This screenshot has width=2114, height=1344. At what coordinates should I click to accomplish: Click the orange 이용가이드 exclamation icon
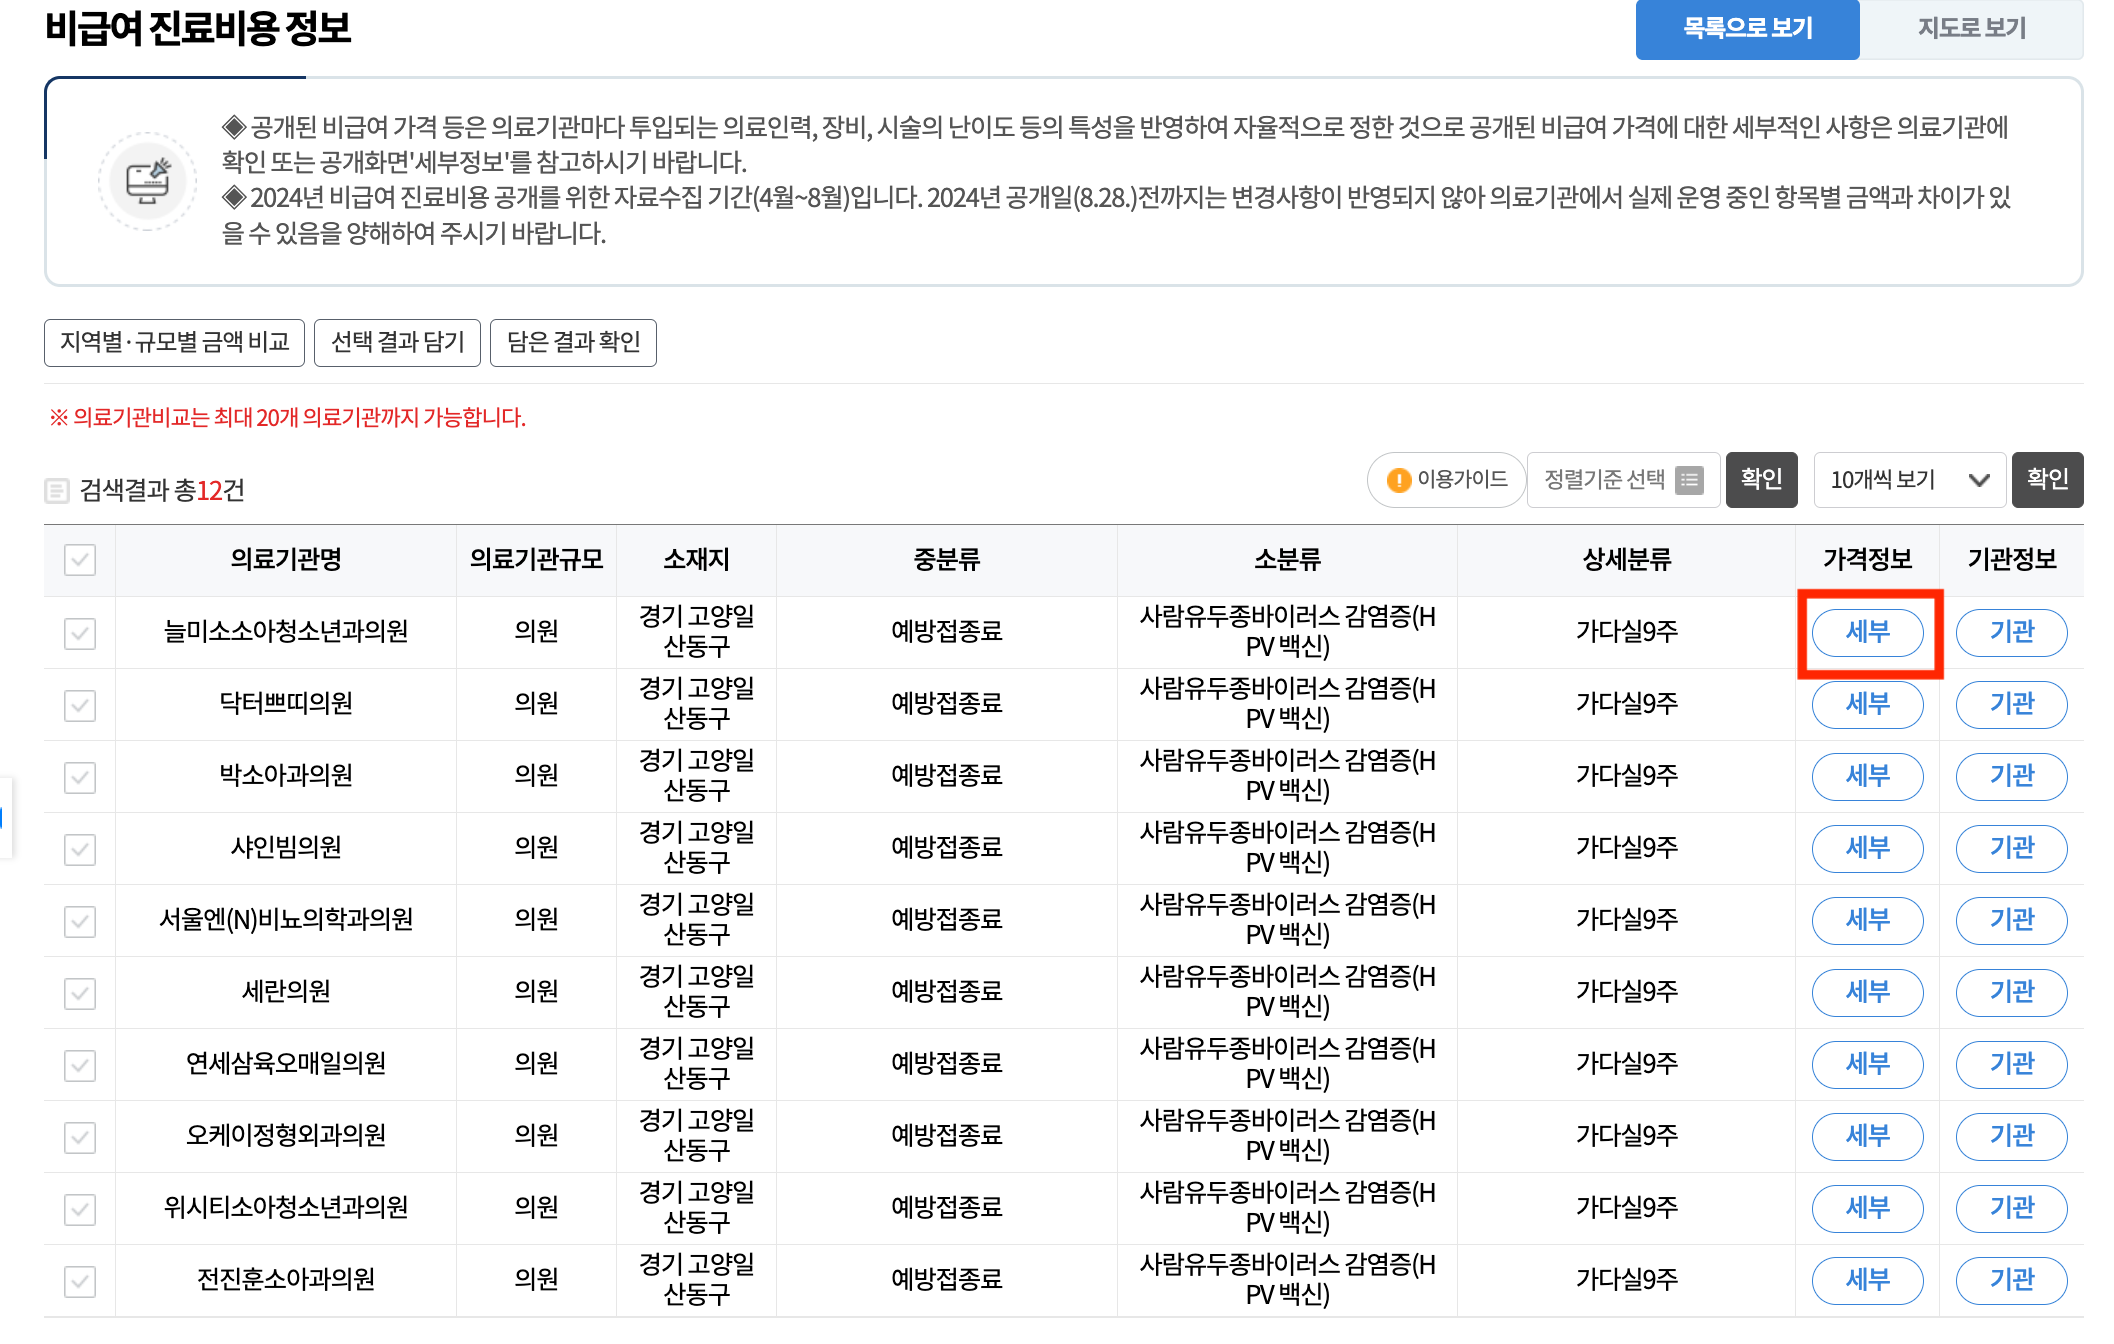click(x=1398, y=481)
